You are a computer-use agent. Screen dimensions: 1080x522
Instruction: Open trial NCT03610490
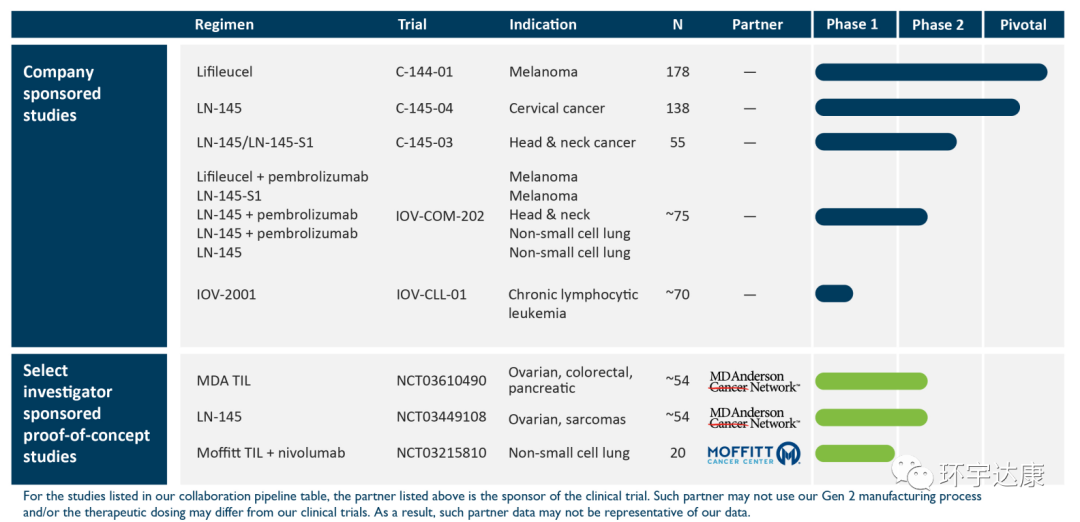[441, 381]
